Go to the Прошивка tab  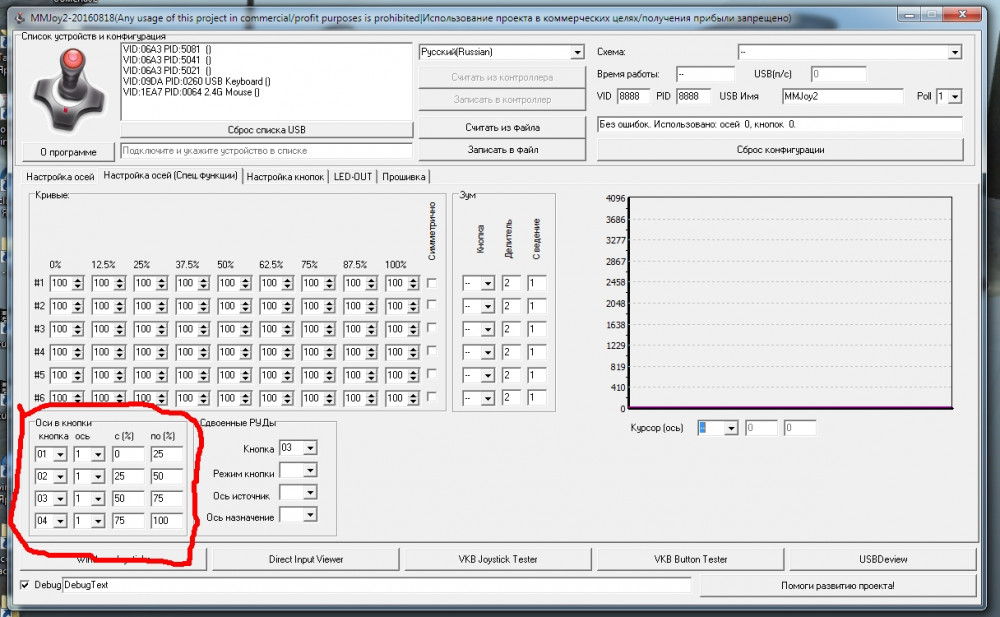(403, 177)
